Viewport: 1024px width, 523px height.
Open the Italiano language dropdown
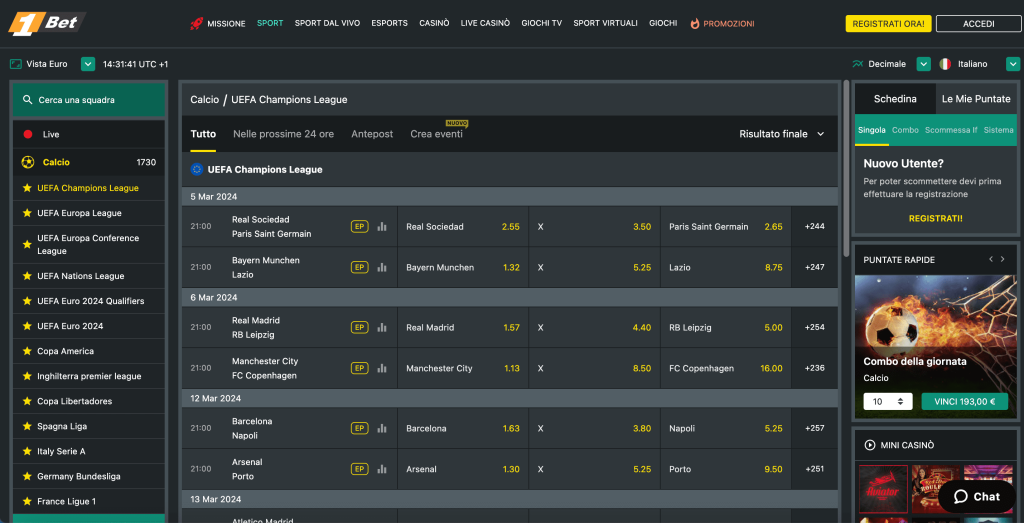1013,64
